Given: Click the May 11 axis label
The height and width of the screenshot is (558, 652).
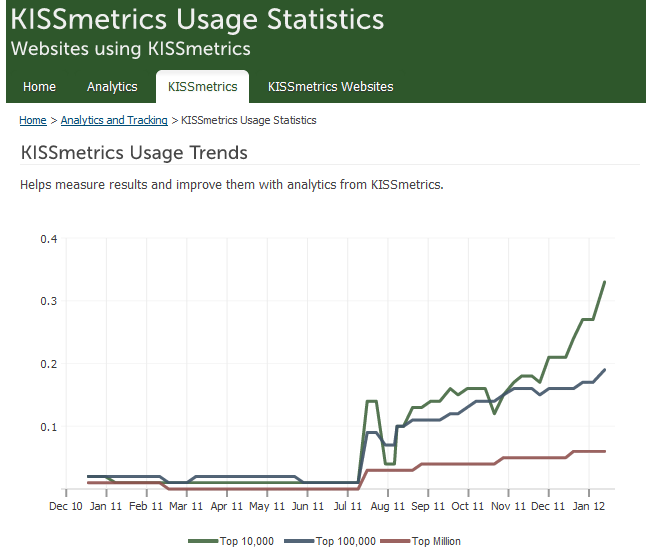Looking at the screenshot, I should click(x=267, y=506).
